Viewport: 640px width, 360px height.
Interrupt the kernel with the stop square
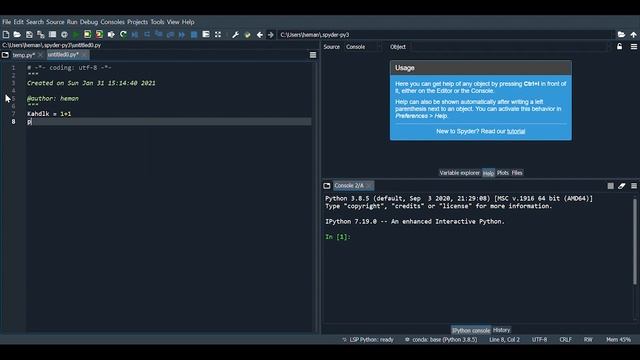pos(610,186)
